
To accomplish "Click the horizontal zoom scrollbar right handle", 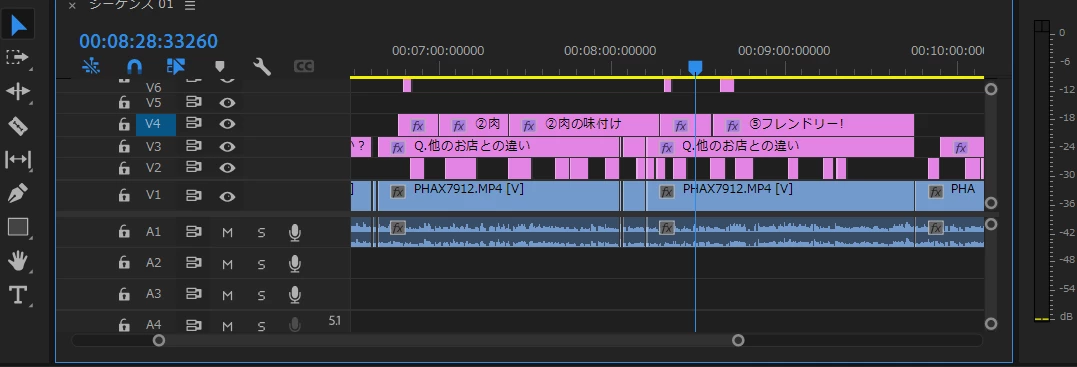I will point(738,340).
